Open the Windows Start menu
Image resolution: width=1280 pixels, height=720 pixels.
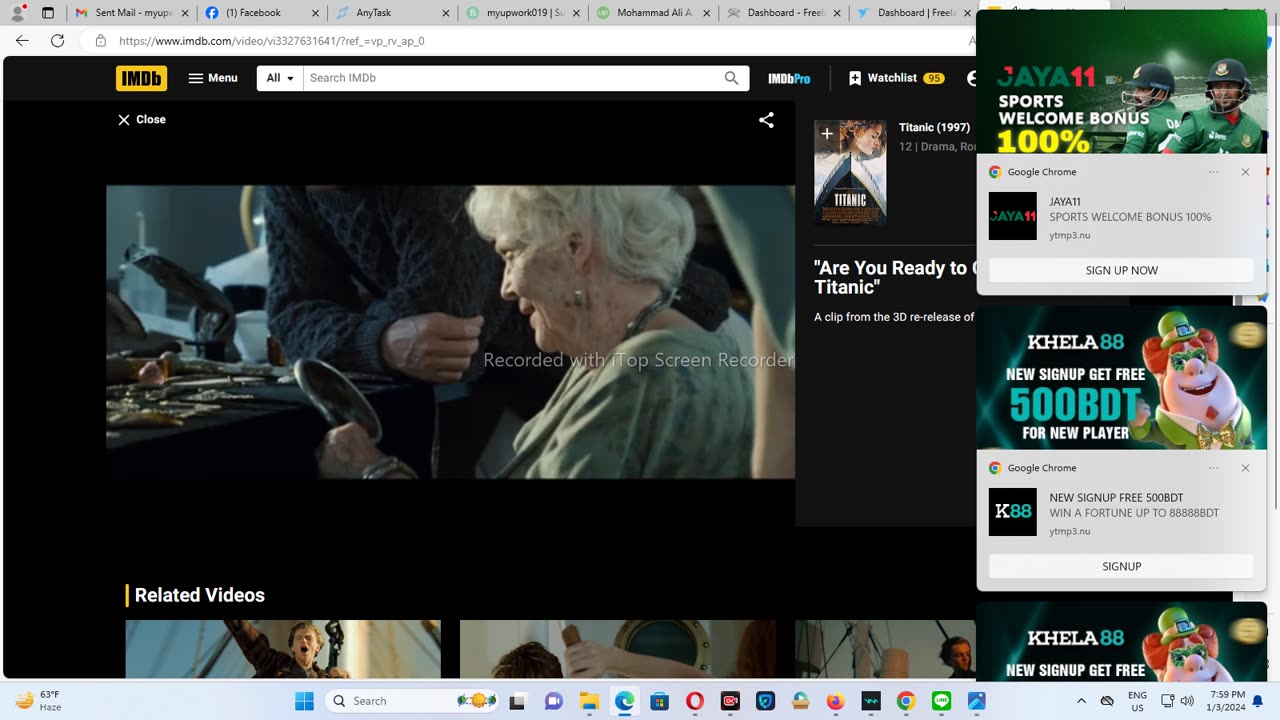(x=304, y=701)
